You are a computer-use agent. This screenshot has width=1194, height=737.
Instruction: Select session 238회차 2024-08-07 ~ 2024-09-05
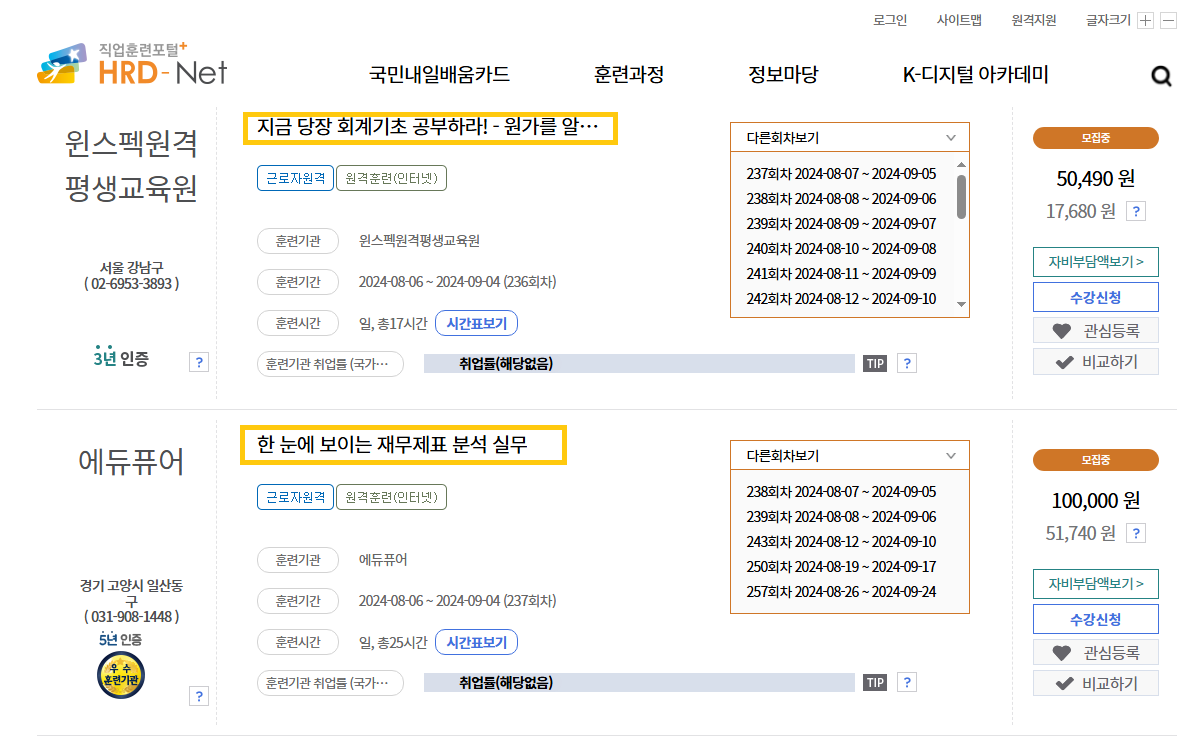tap(841, 492)
